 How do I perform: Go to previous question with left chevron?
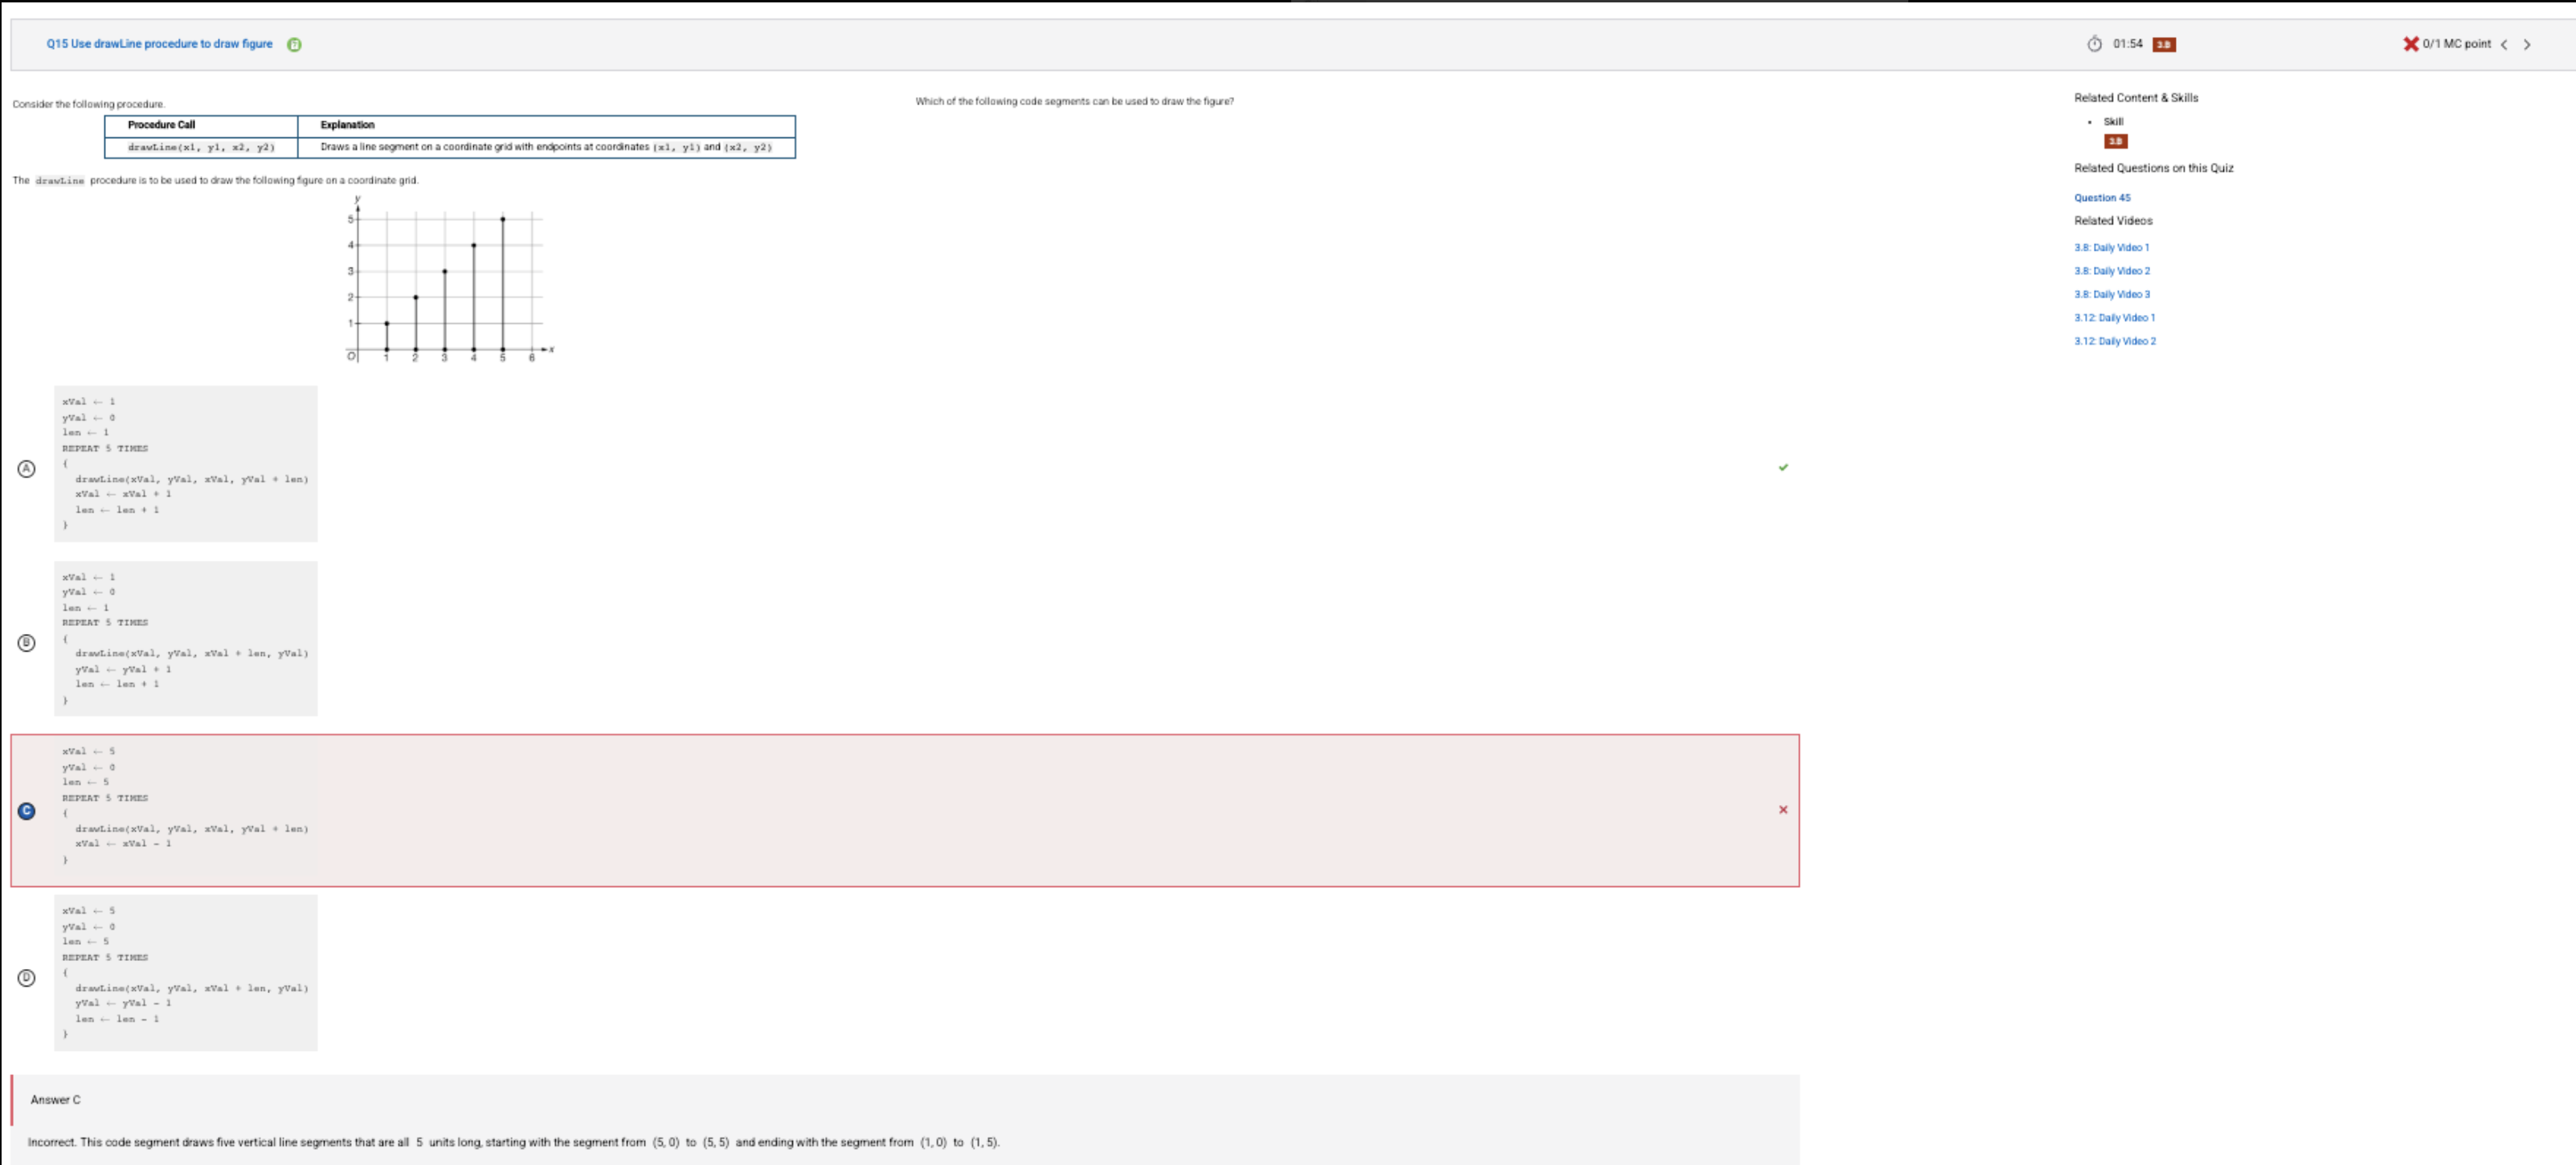(2504, 44)
